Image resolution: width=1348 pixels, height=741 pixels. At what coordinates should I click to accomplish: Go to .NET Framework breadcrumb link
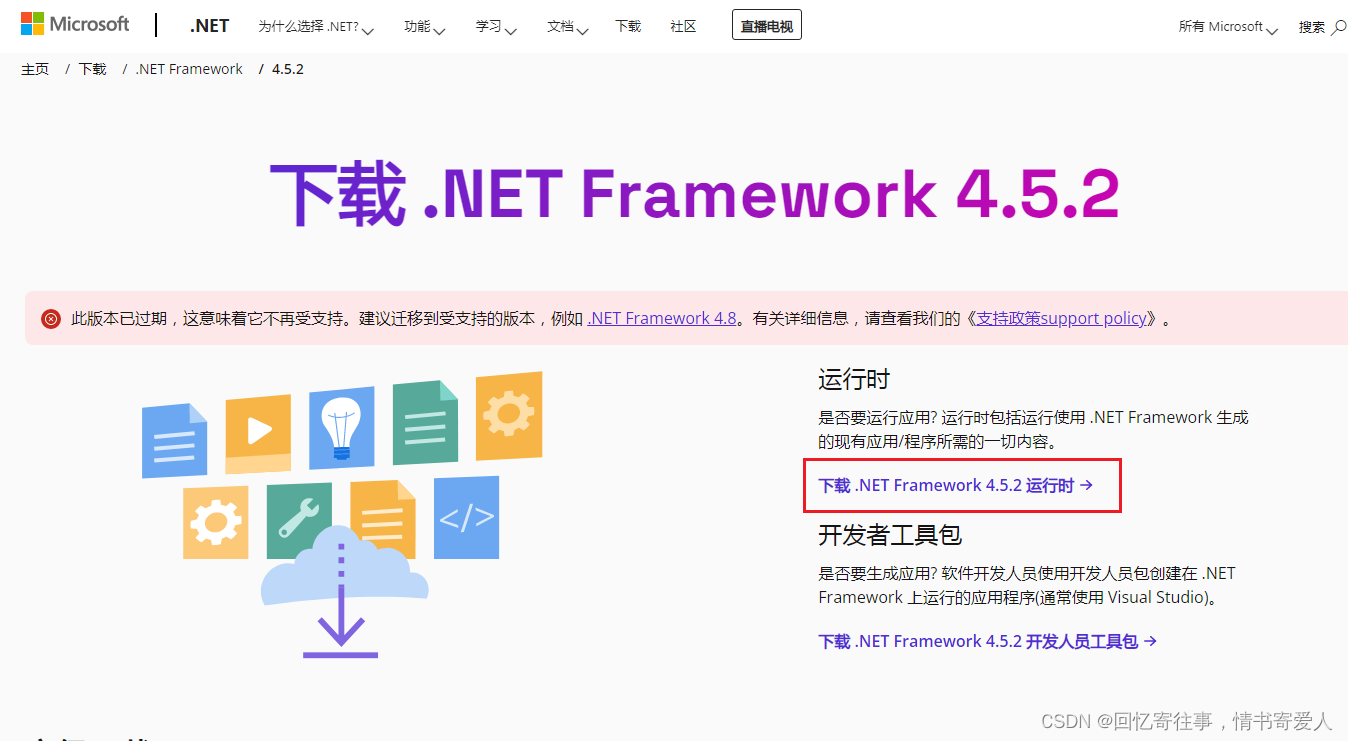(x=189, y=69)
